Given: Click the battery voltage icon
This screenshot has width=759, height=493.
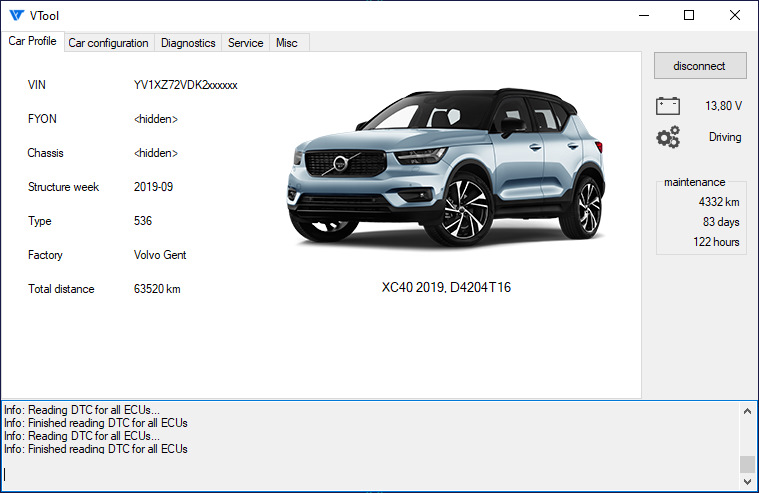Looking at the screenshot, I should point(668,106).
